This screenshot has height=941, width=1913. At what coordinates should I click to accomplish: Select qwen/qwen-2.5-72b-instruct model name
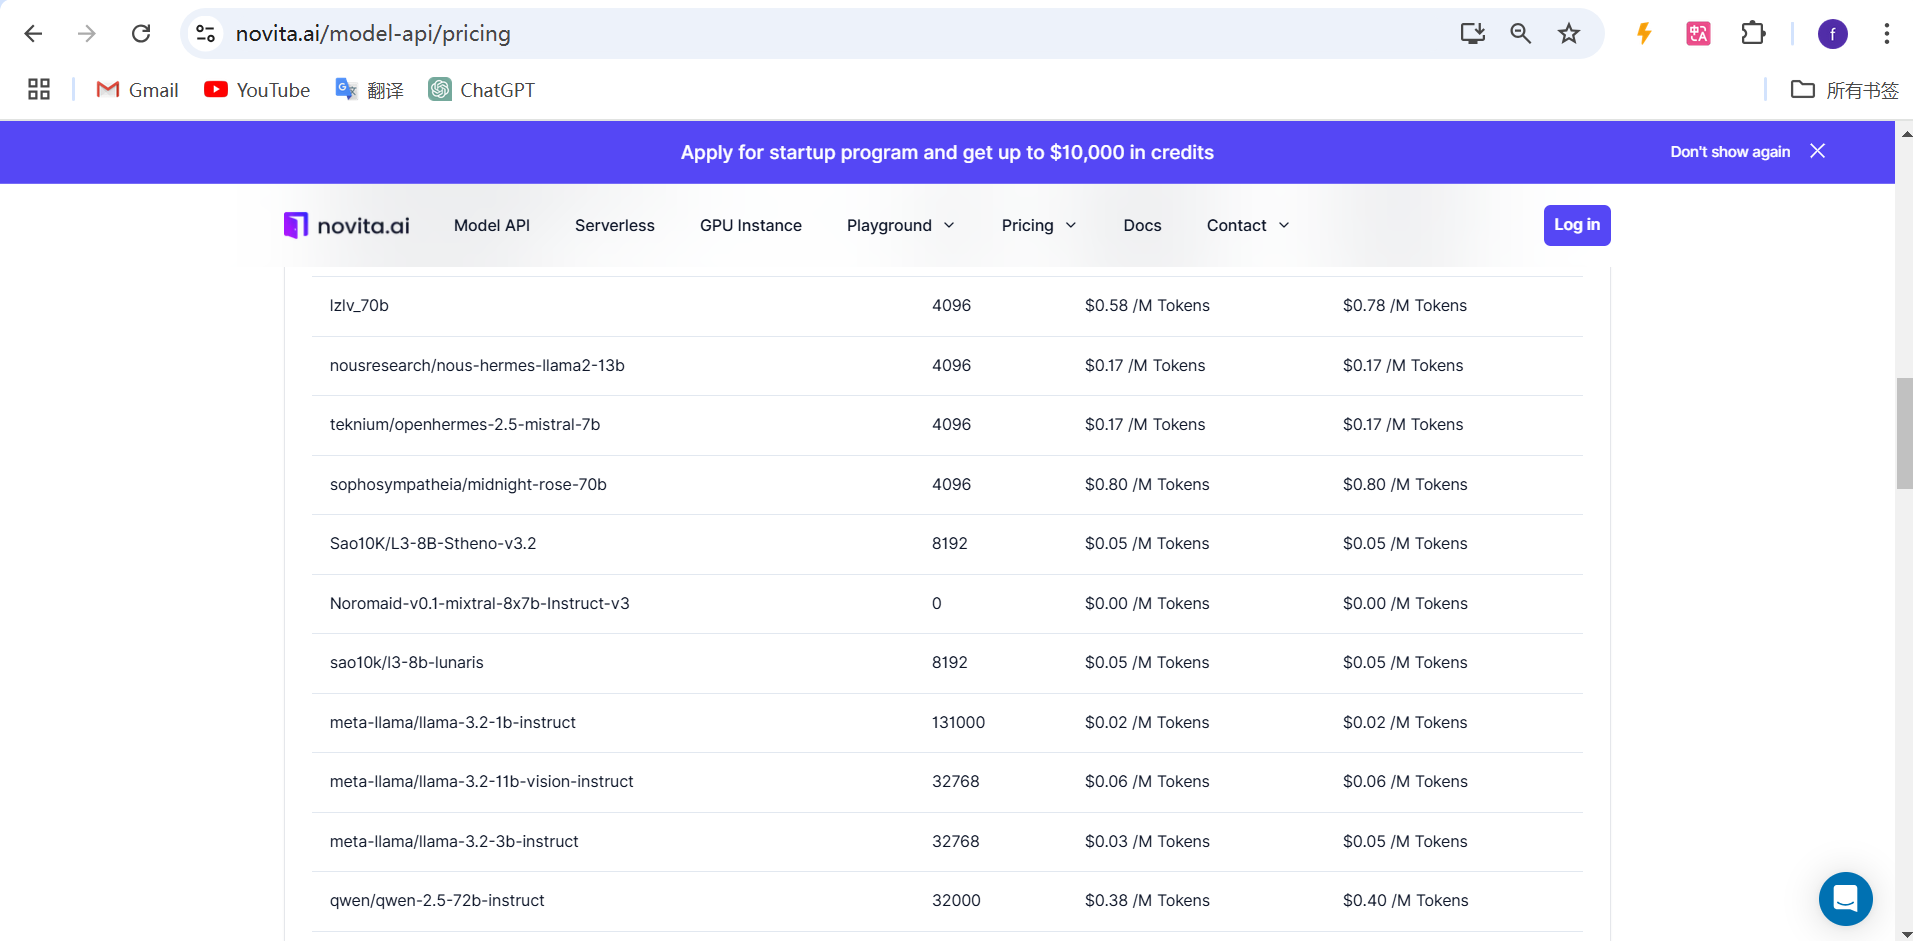point(437,901)
